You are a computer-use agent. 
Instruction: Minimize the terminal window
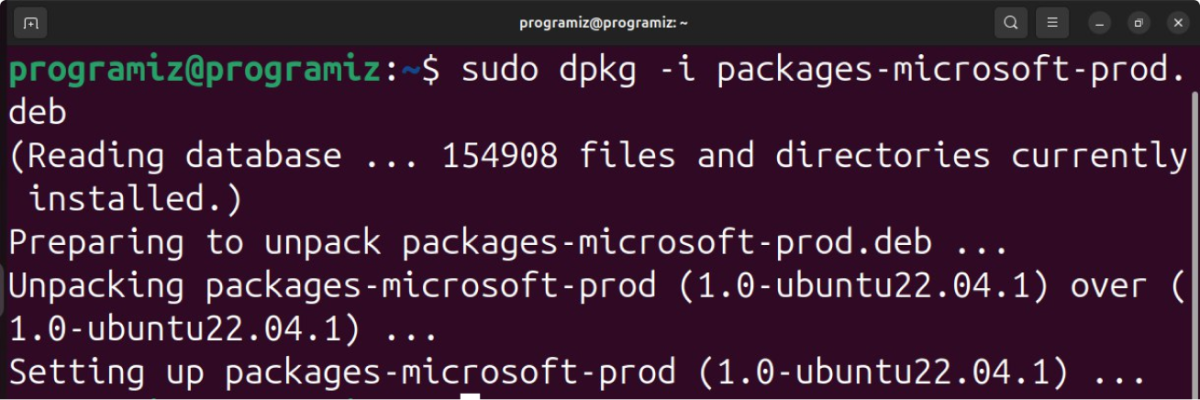tap(1099, 22)
